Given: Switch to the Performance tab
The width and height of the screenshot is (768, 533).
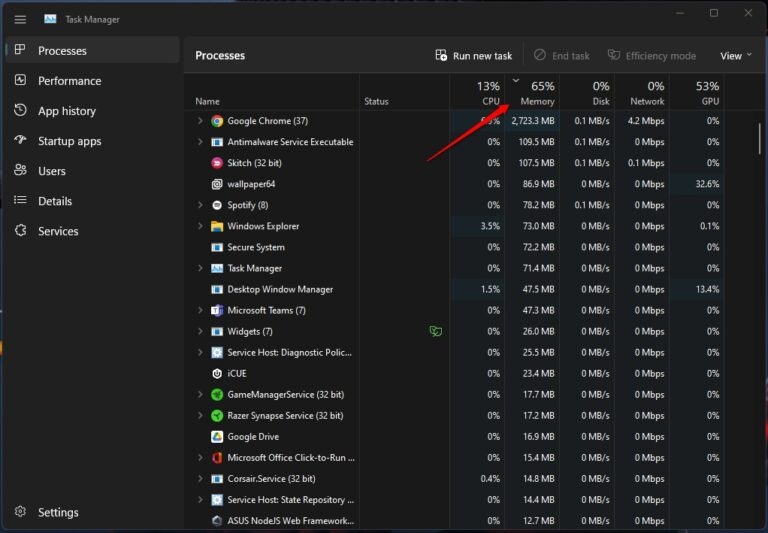Looking at the screenshot, I should point(69,81).
